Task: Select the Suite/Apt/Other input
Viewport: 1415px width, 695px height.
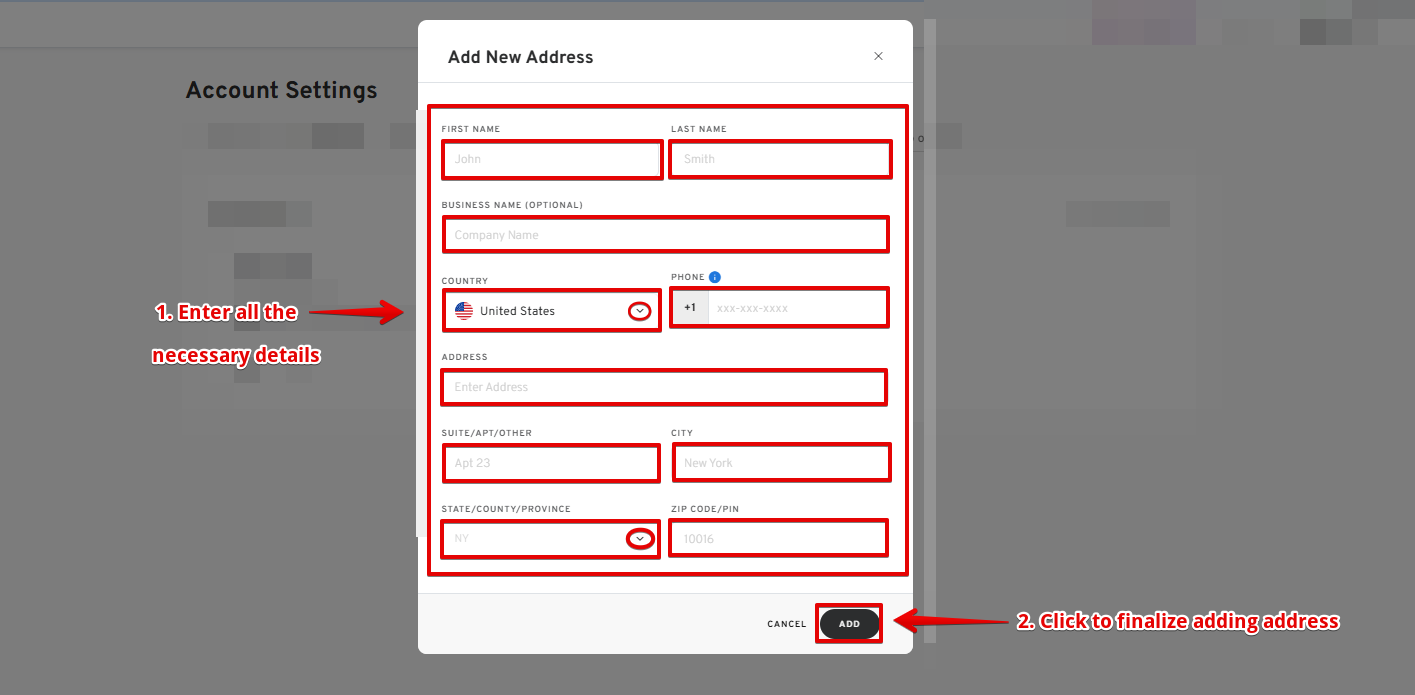Action: (x=551, y=463)
